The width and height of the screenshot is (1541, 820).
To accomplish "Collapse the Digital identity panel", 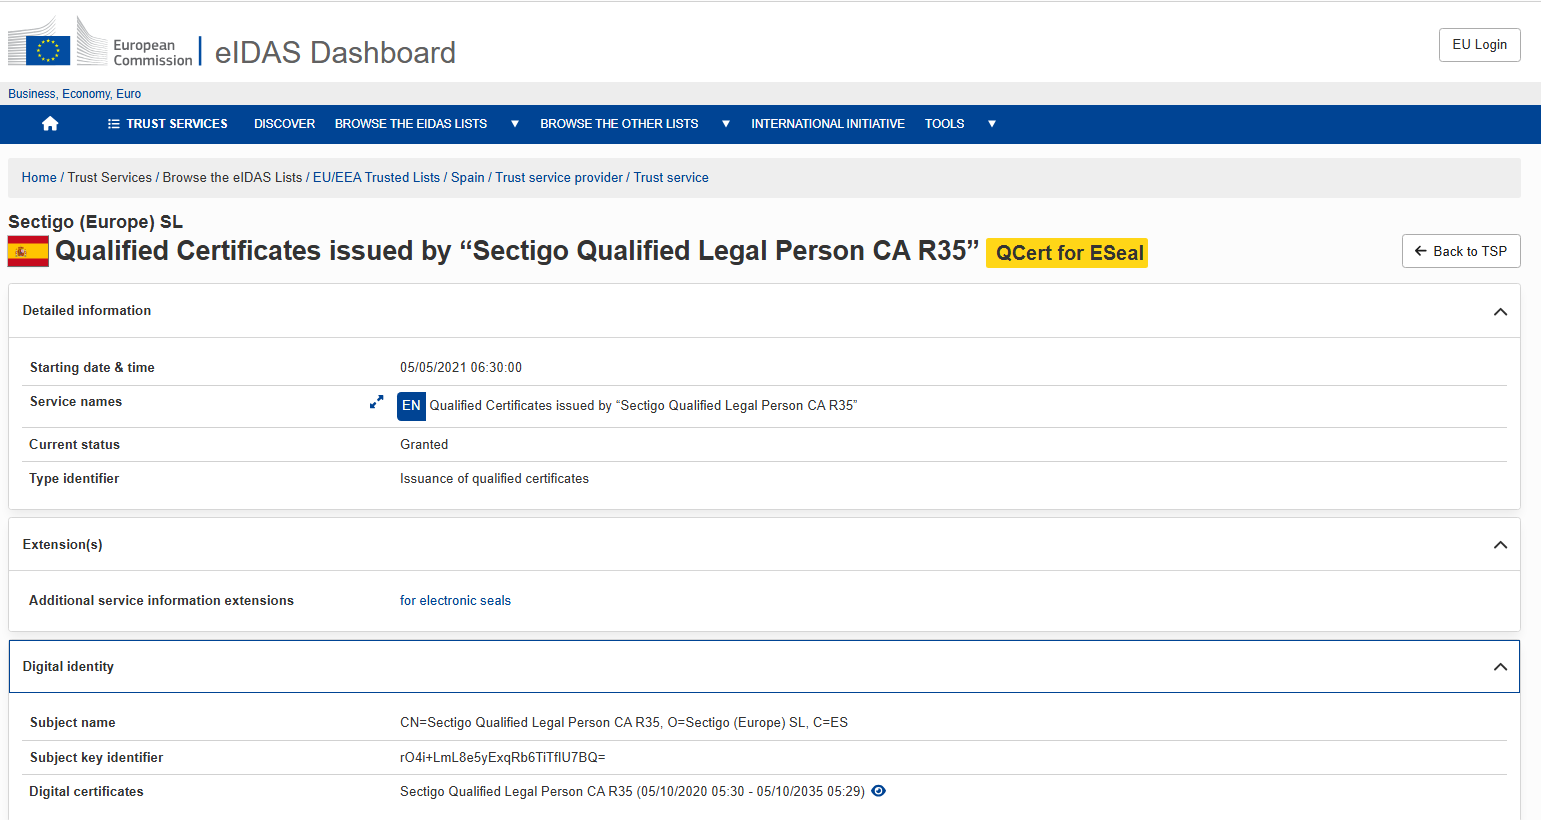I will 1500,667.
